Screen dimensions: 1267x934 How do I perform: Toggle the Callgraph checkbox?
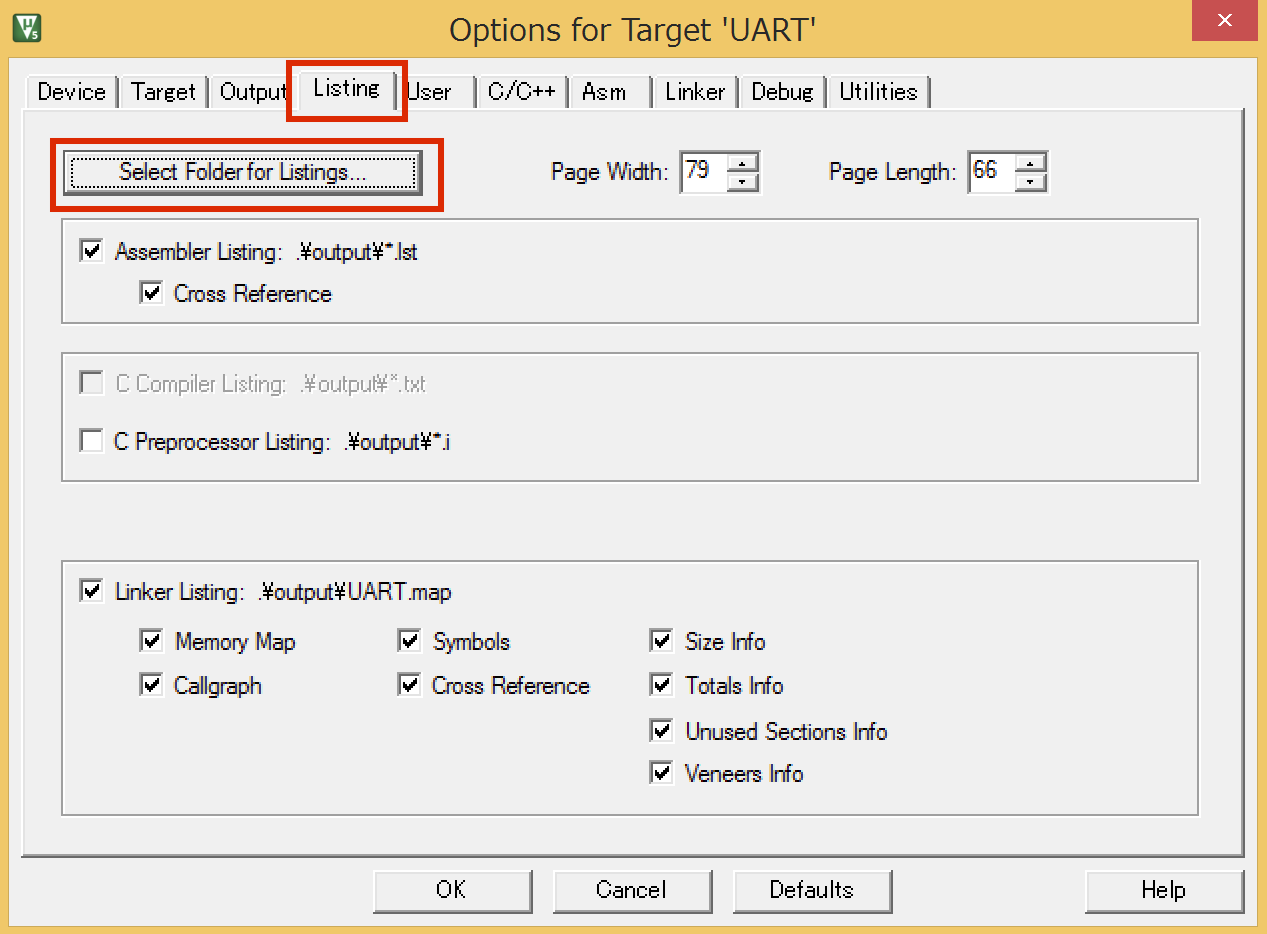(151, 685)
